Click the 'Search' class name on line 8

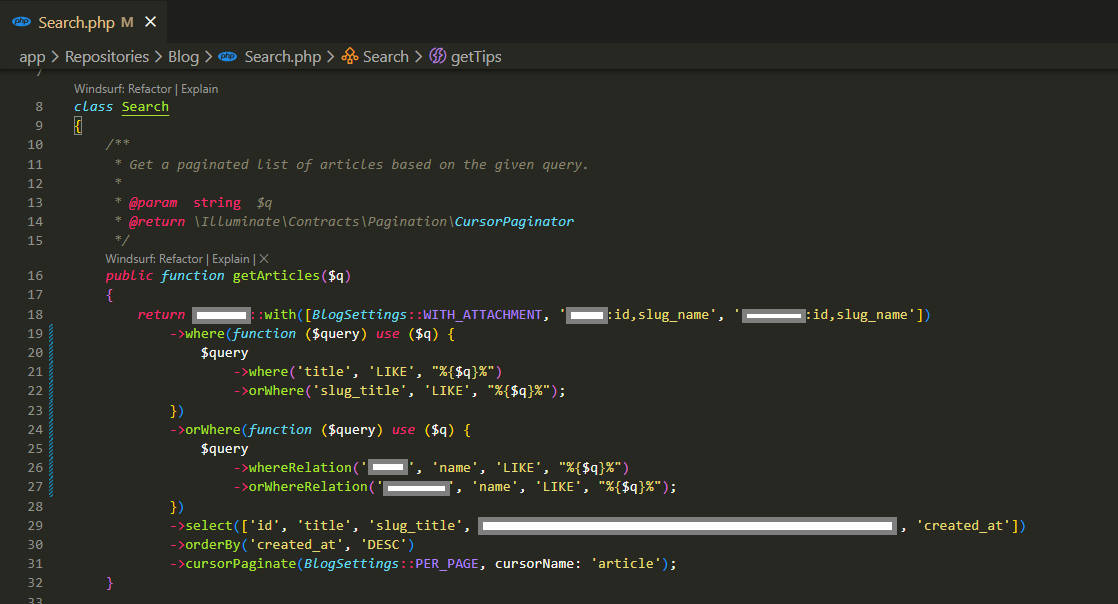145,107
